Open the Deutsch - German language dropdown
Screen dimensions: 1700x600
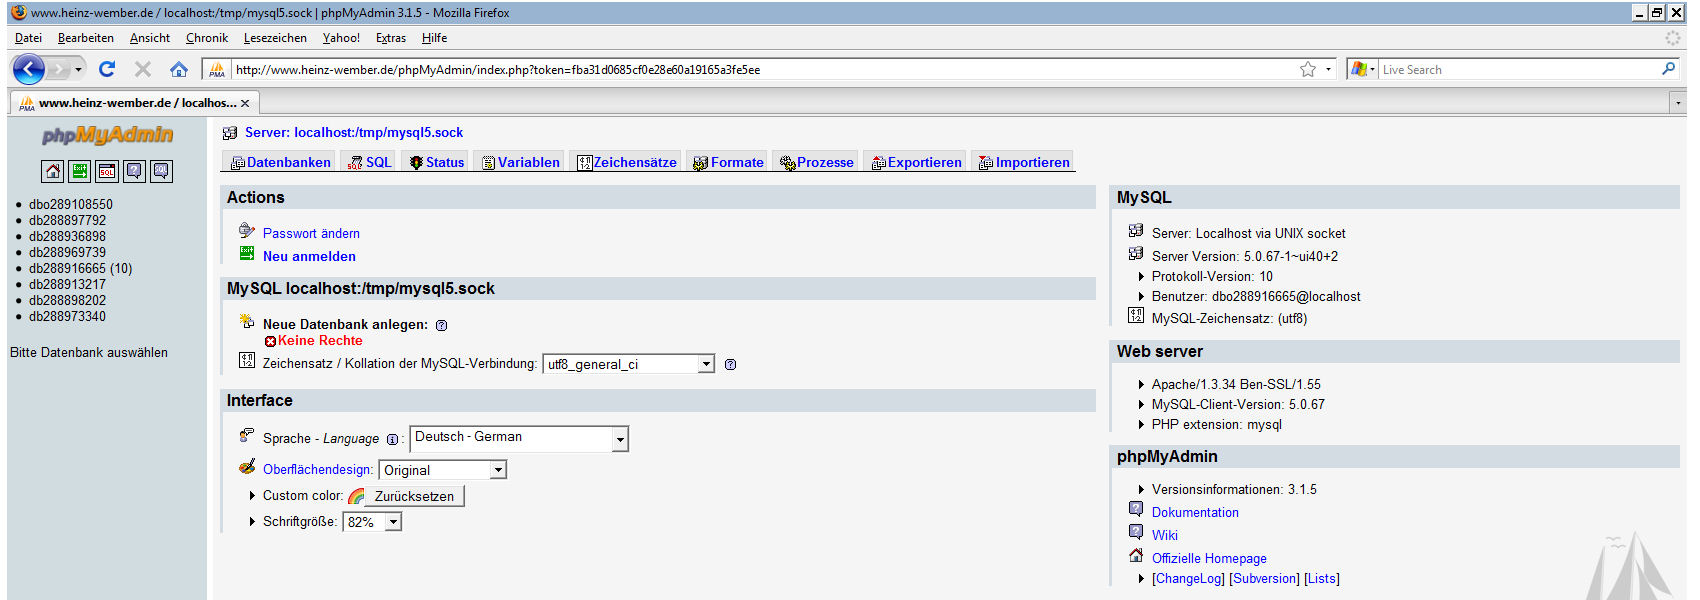519,438
